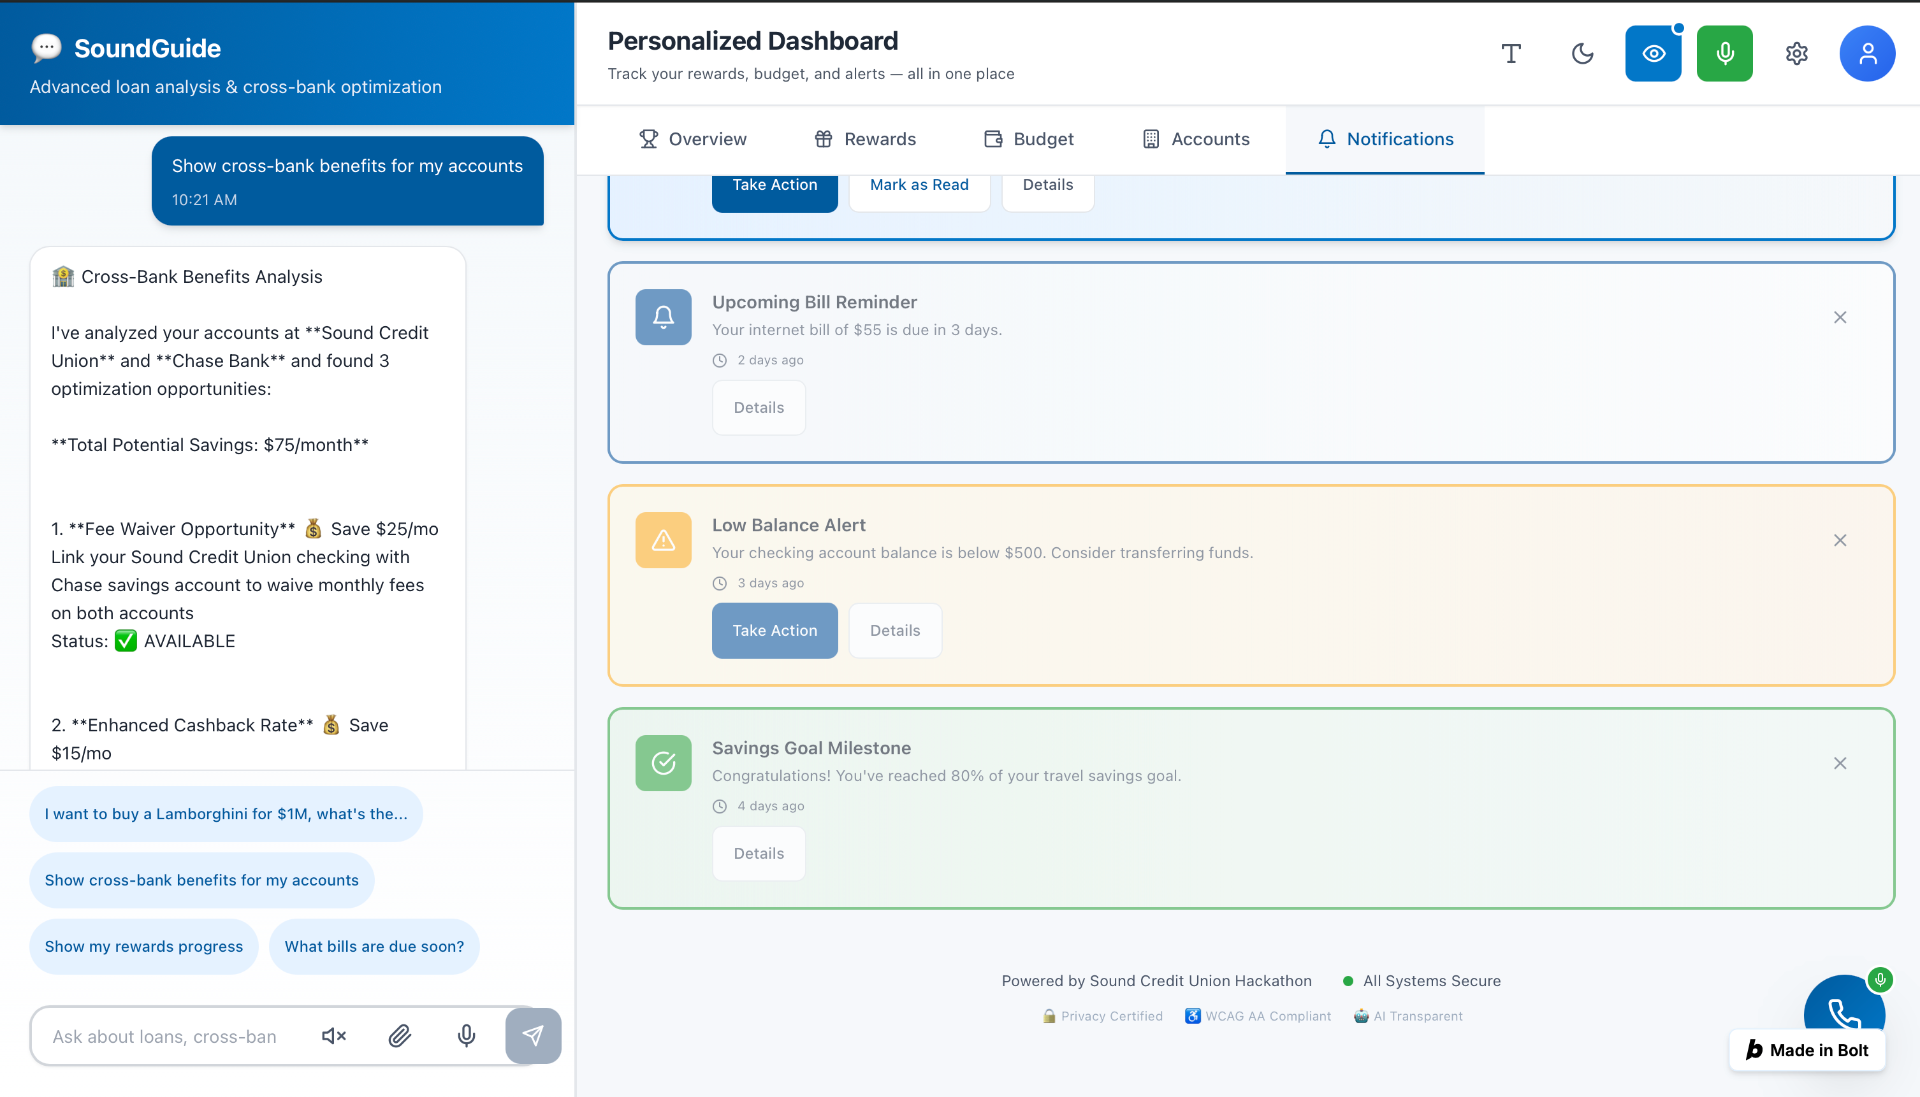The height and width of the screenshot is (1097, 1920).
Task: Open settings gear icon
Action: pyautogui.click(x=1796, y=54)
